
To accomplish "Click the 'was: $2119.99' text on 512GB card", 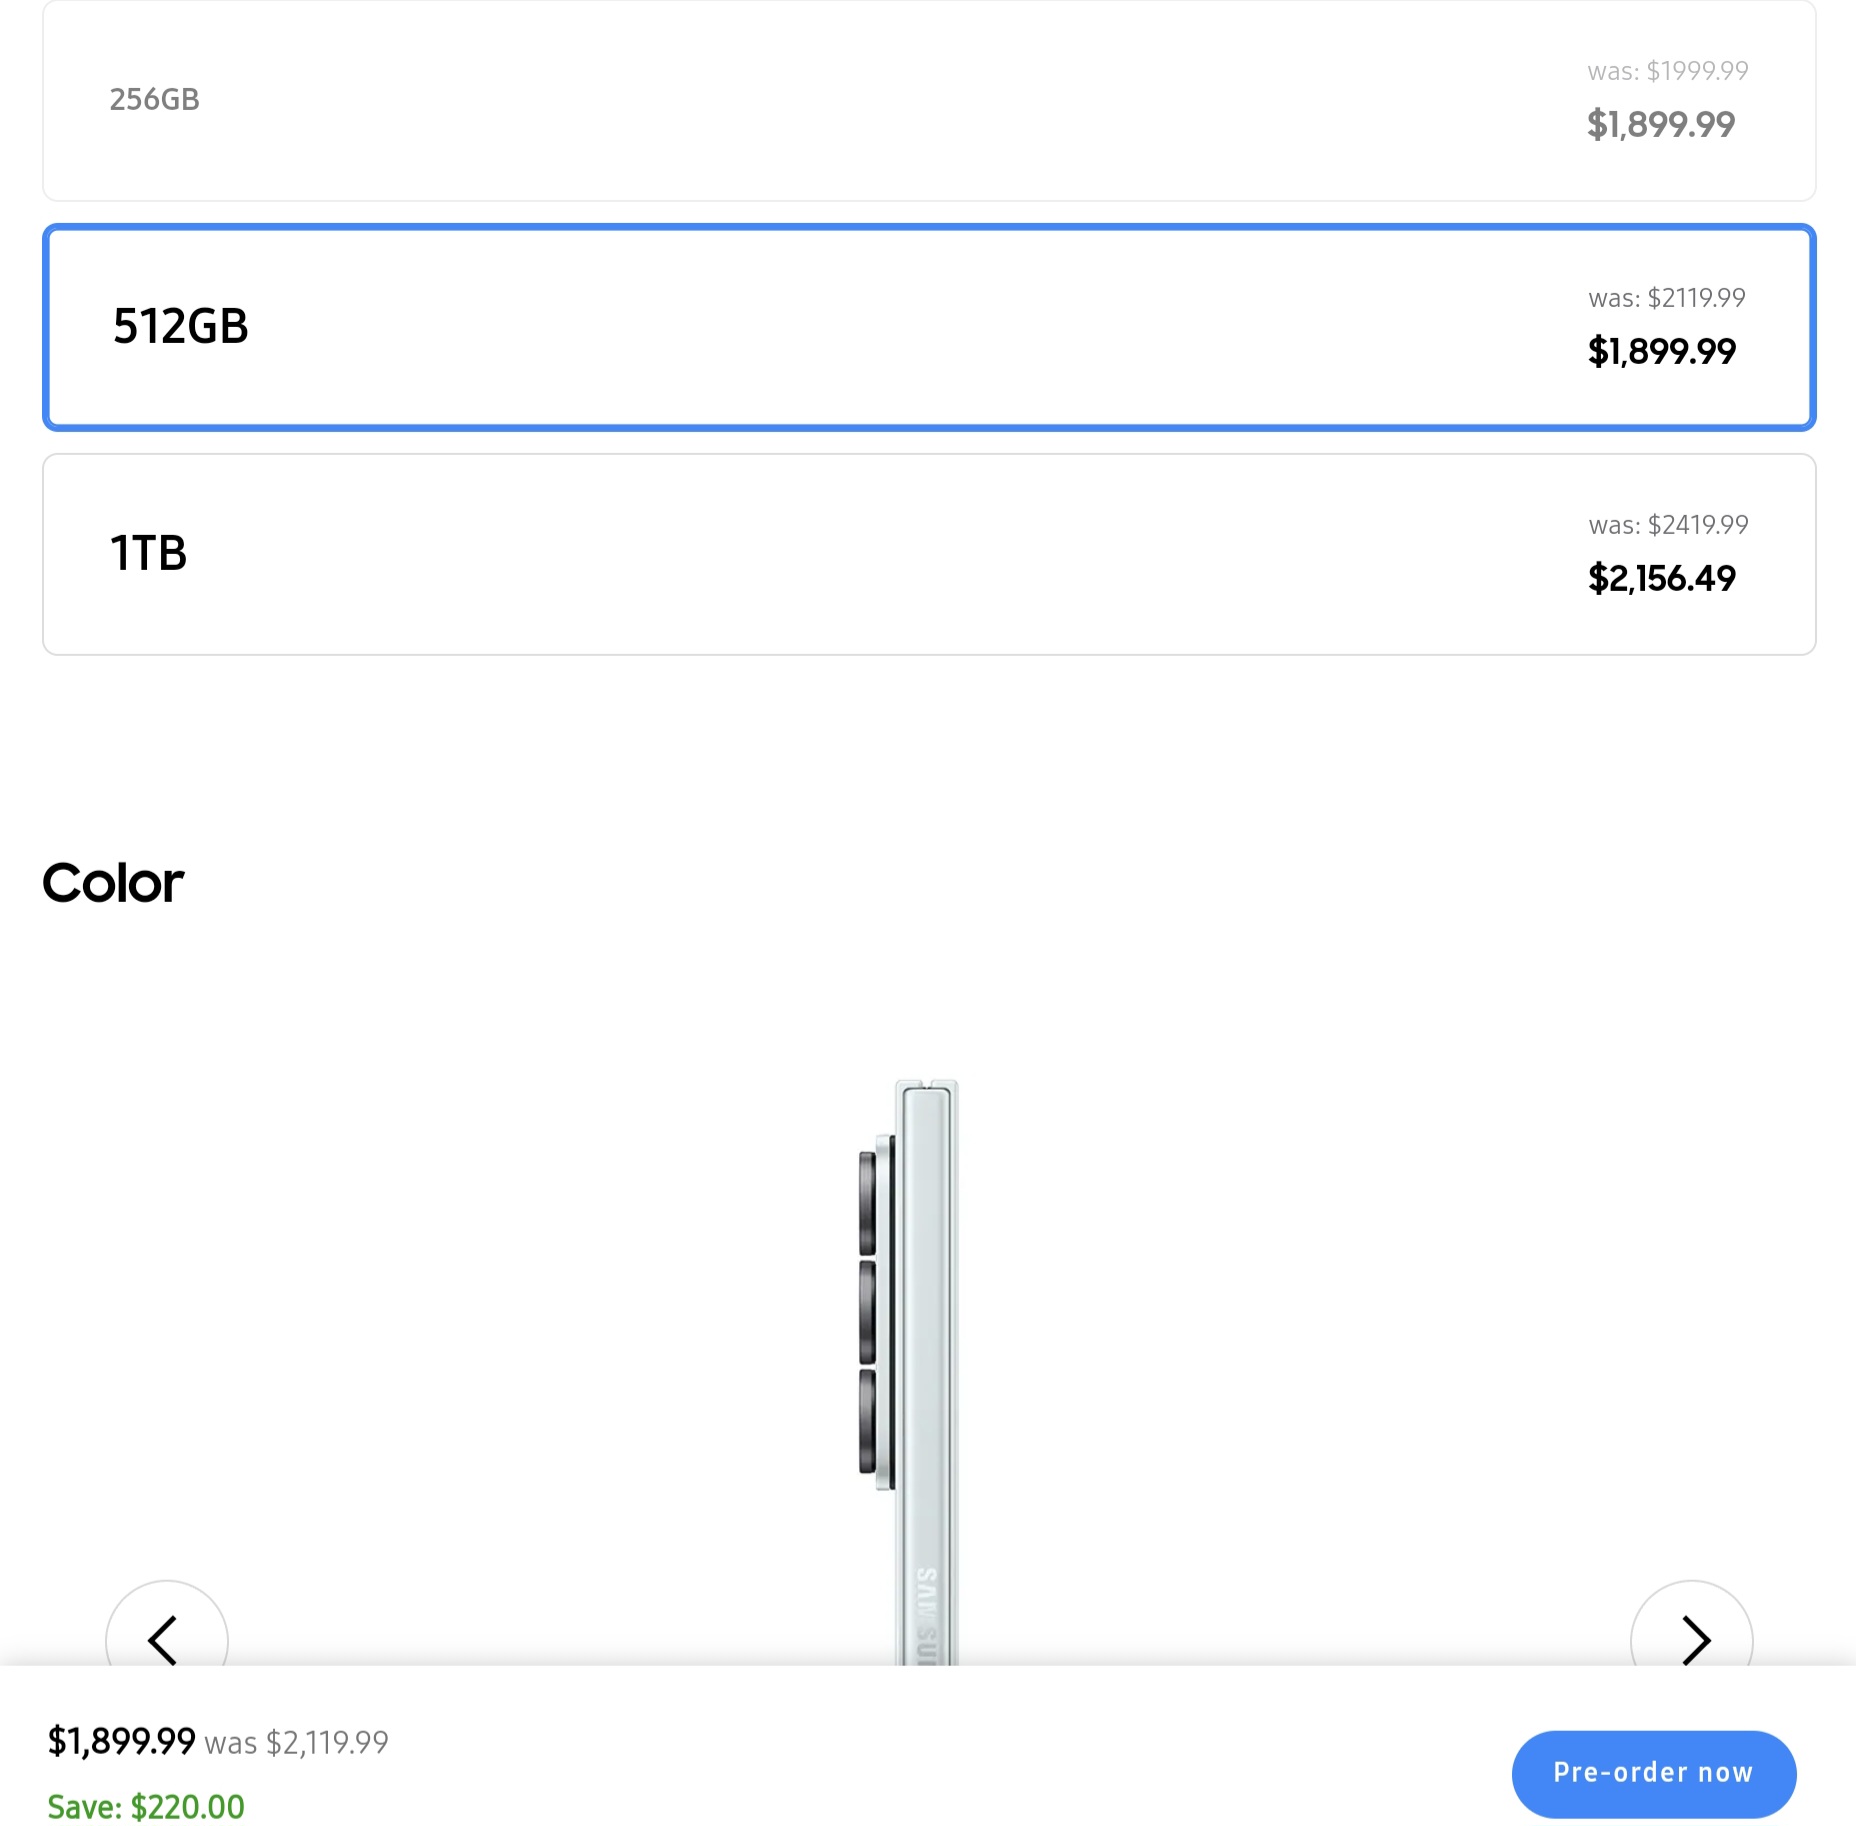I will (1666, 298).
